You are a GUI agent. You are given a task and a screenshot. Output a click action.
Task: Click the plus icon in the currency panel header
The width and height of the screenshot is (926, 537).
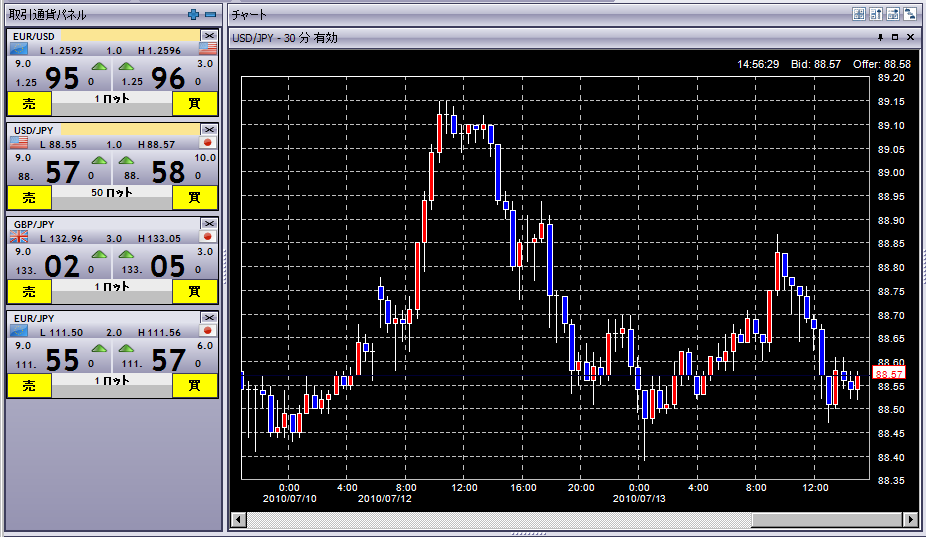194,14
